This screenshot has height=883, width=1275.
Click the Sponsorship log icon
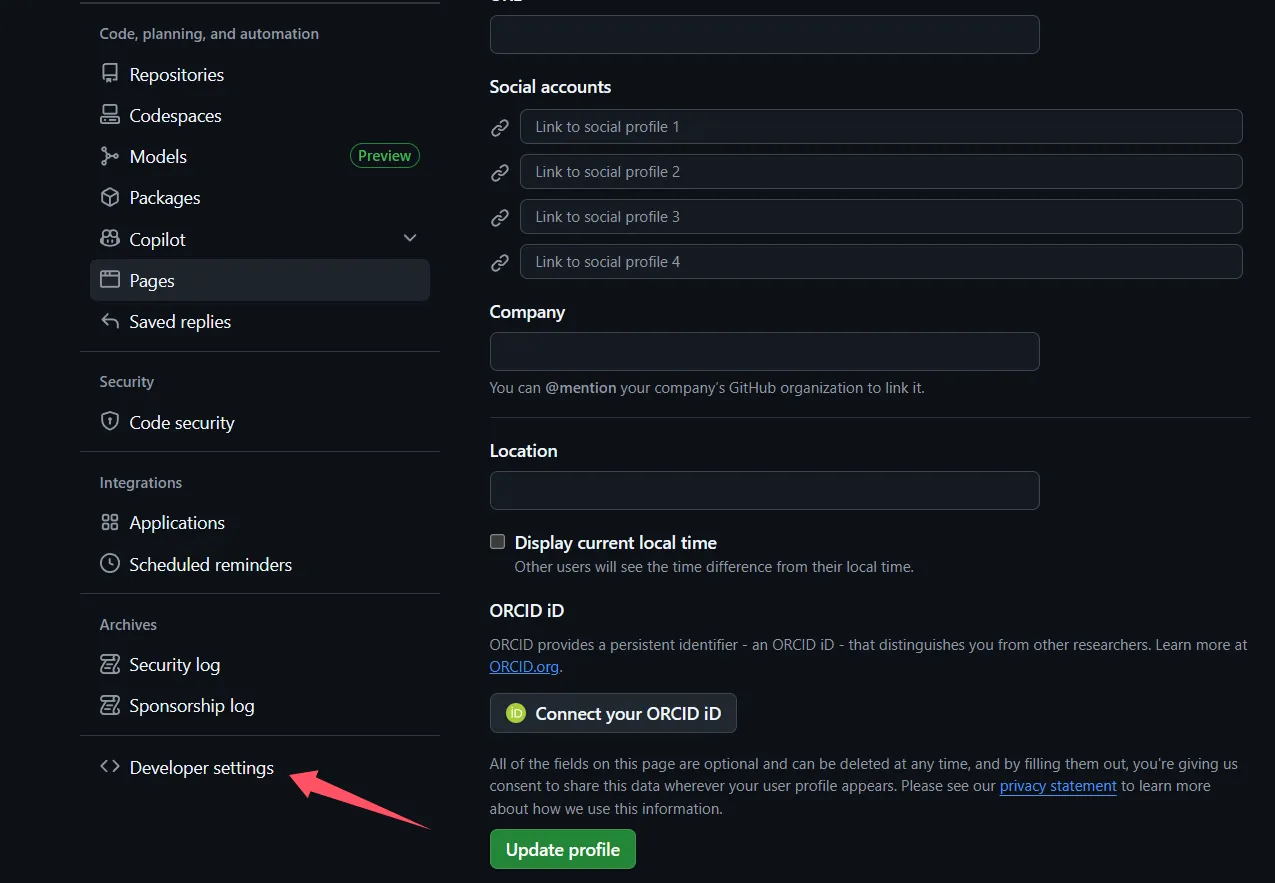[x=110, y=705]
